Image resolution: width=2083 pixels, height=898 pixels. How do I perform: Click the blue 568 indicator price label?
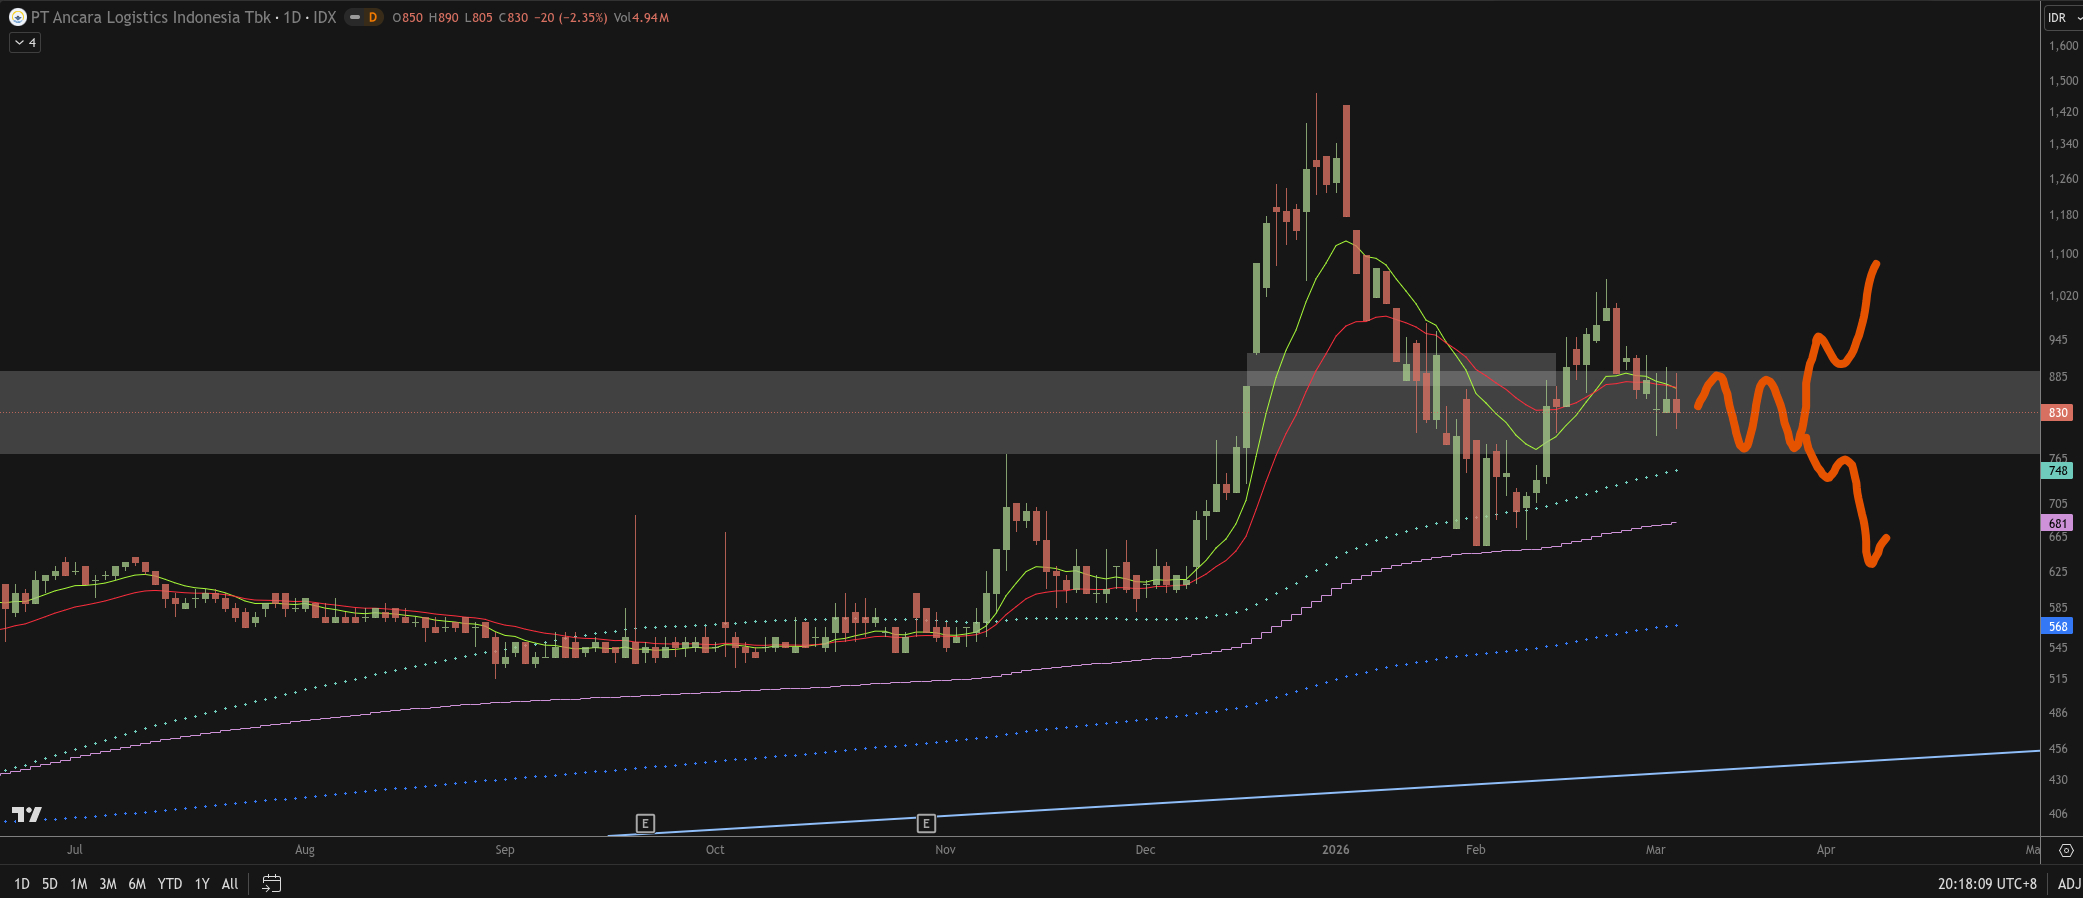click(x=2057, y=626)
